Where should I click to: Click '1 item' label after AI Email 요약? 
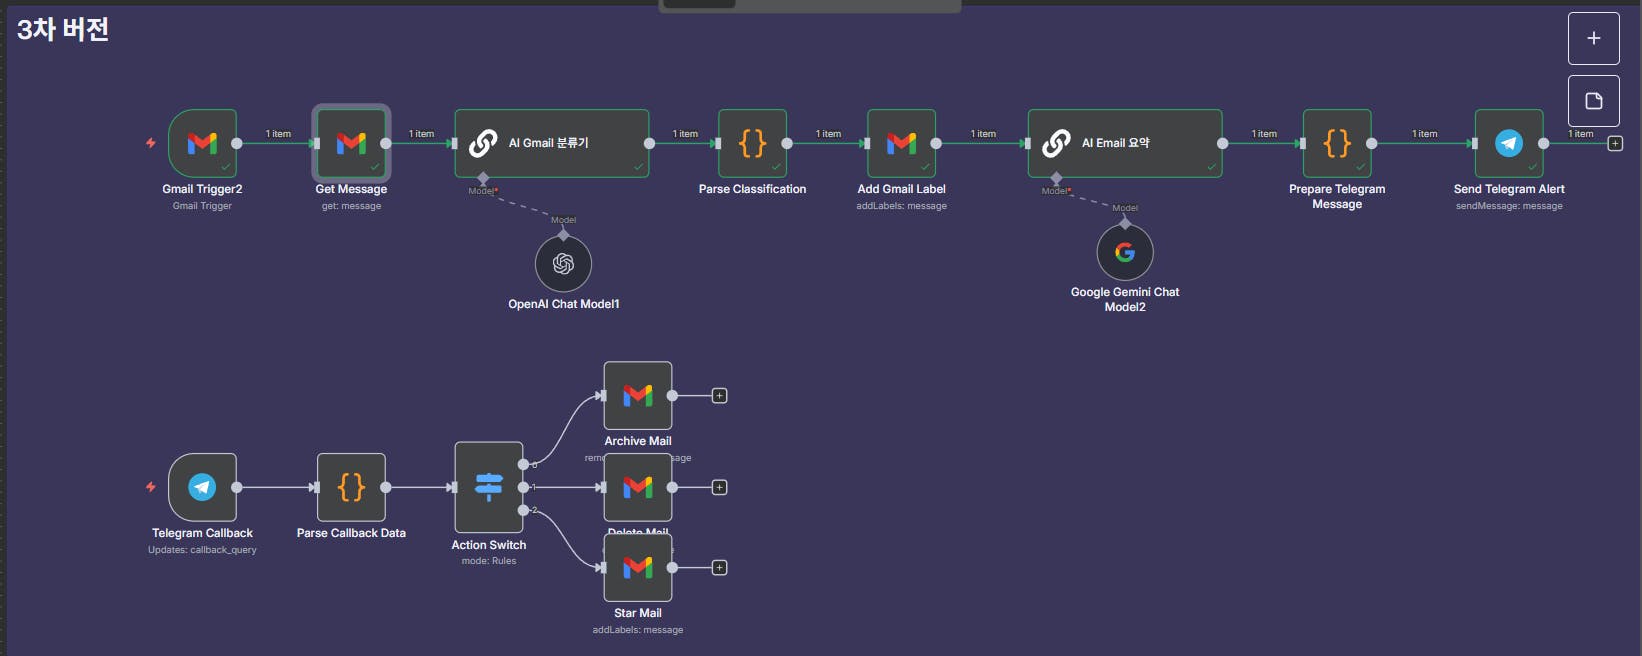click(x=1264, y=133)
